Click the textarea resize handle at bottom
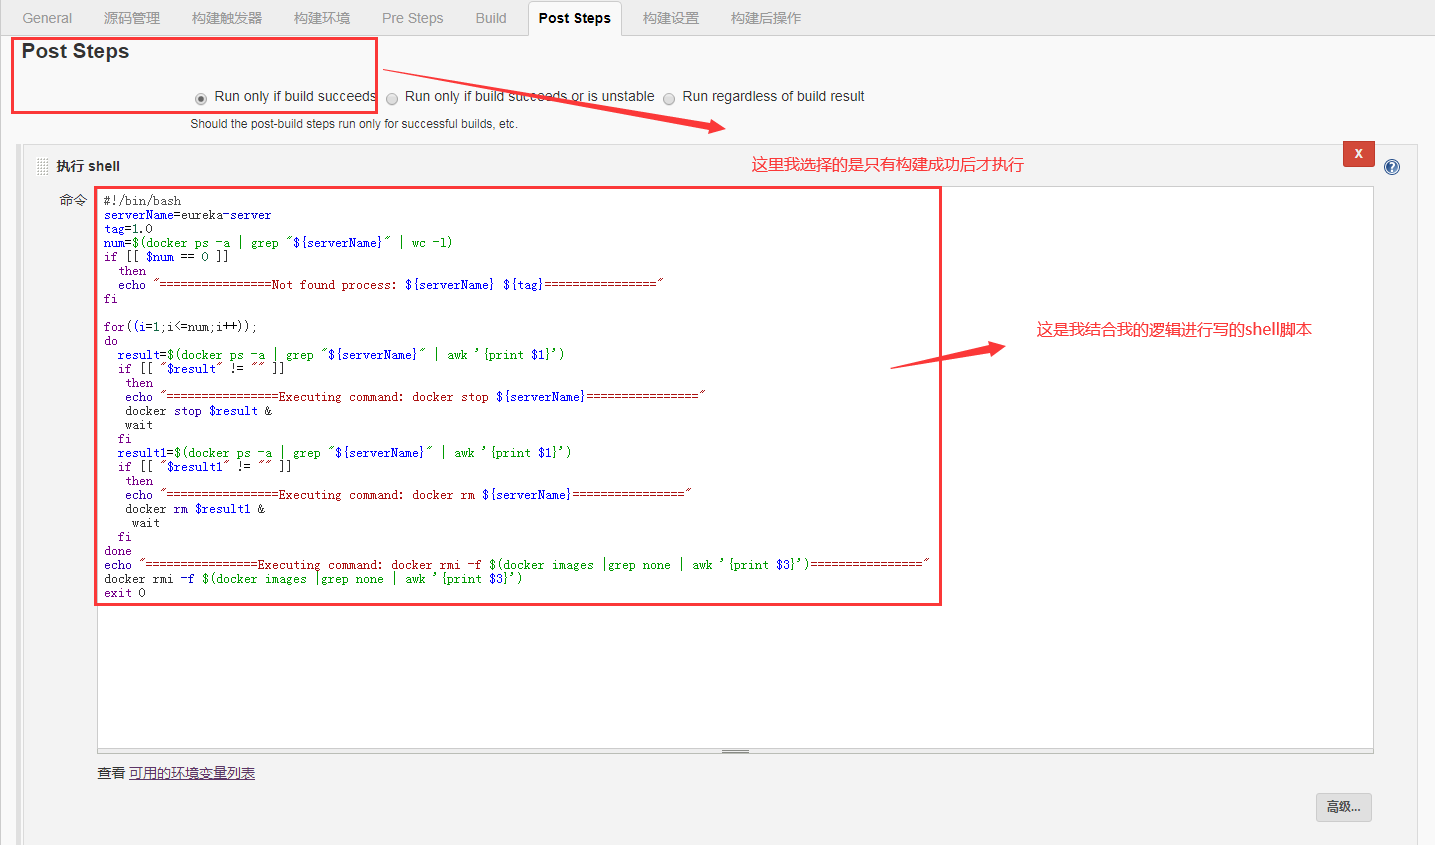 click(735, 751)
